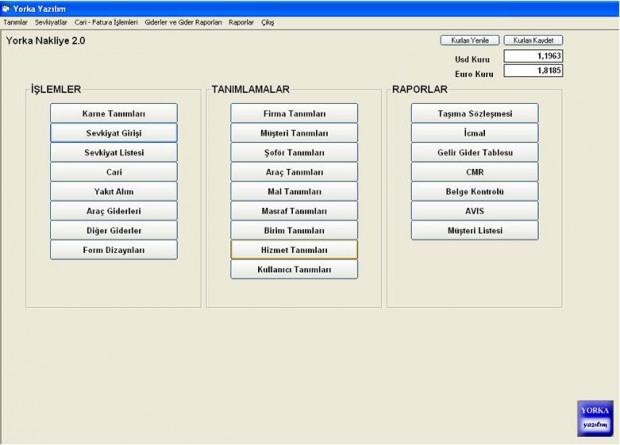Screen dimensions: 620x445
Task: Click the Kurları Kaydet button
Action: pos(533,40)
